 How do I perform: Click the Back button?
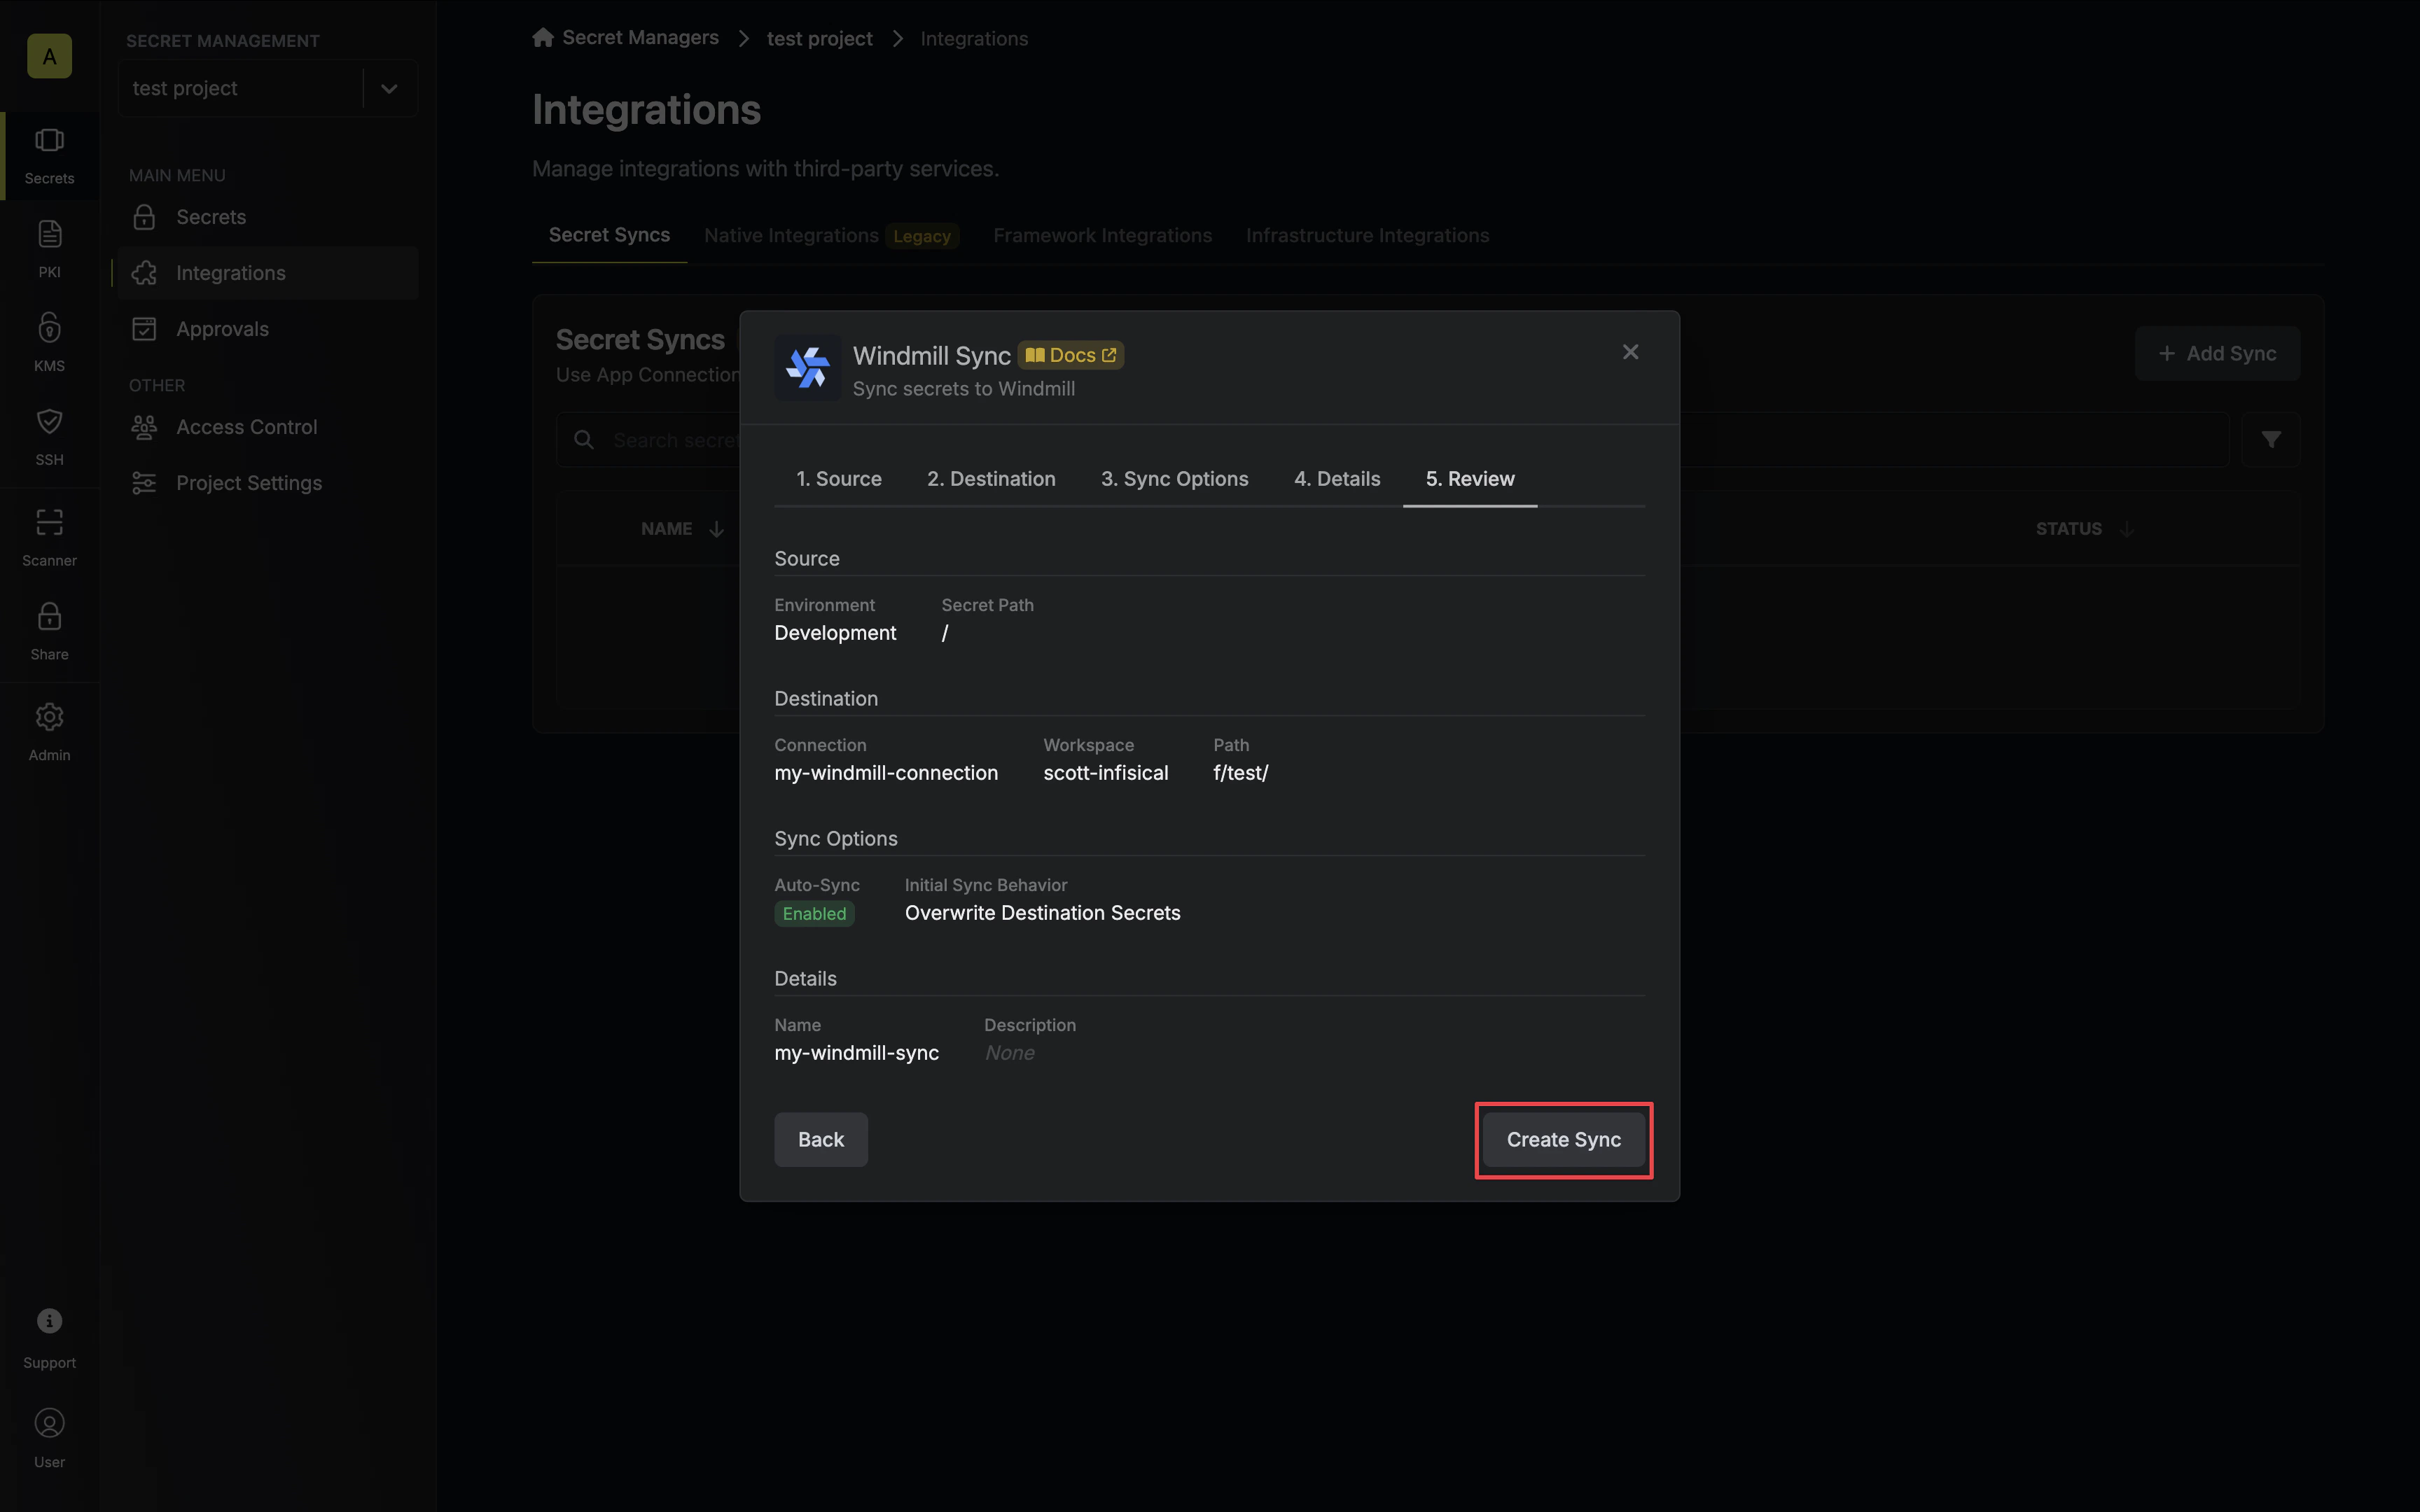821,1140
